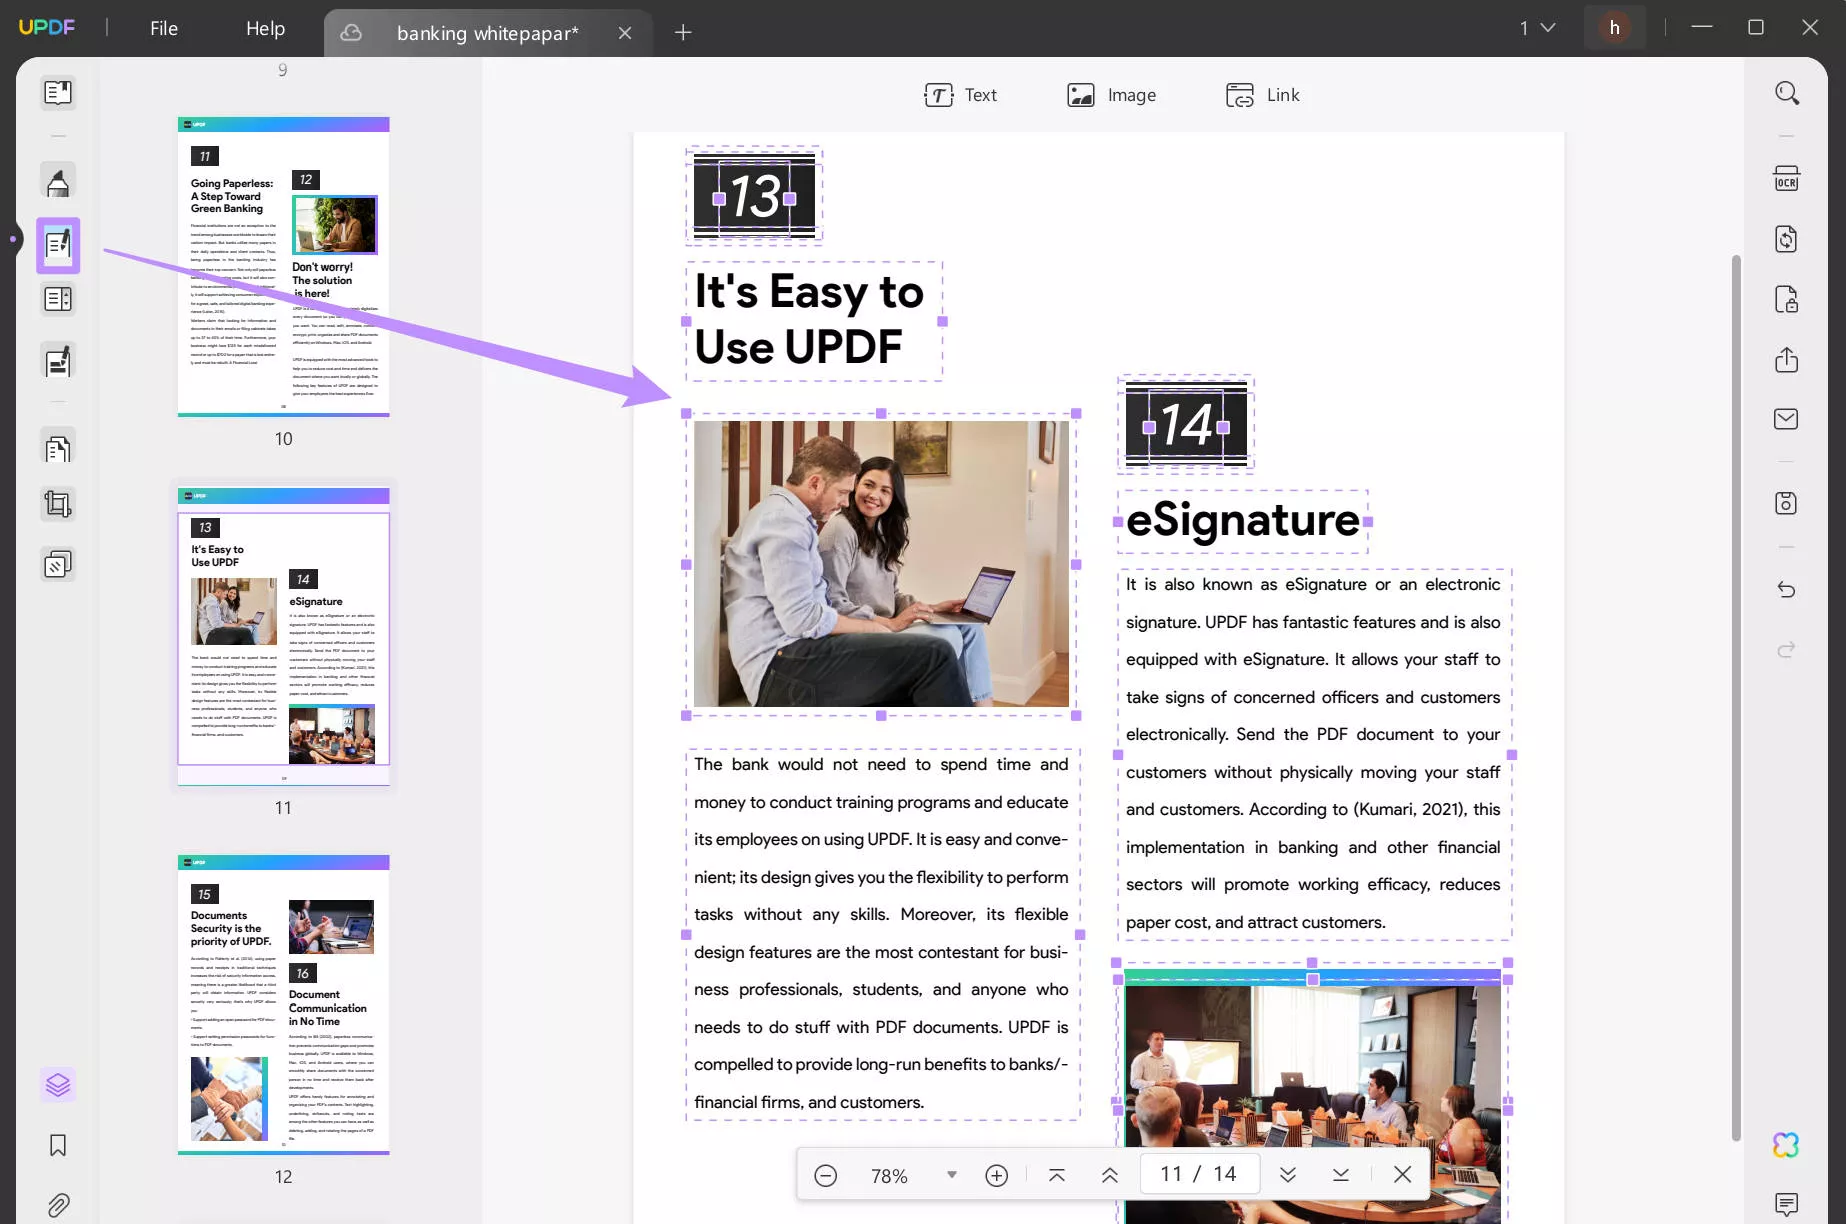Open the Comments panel icon
This screenshot has height=1224, width=1846.
click(x=1787, y=1204)
